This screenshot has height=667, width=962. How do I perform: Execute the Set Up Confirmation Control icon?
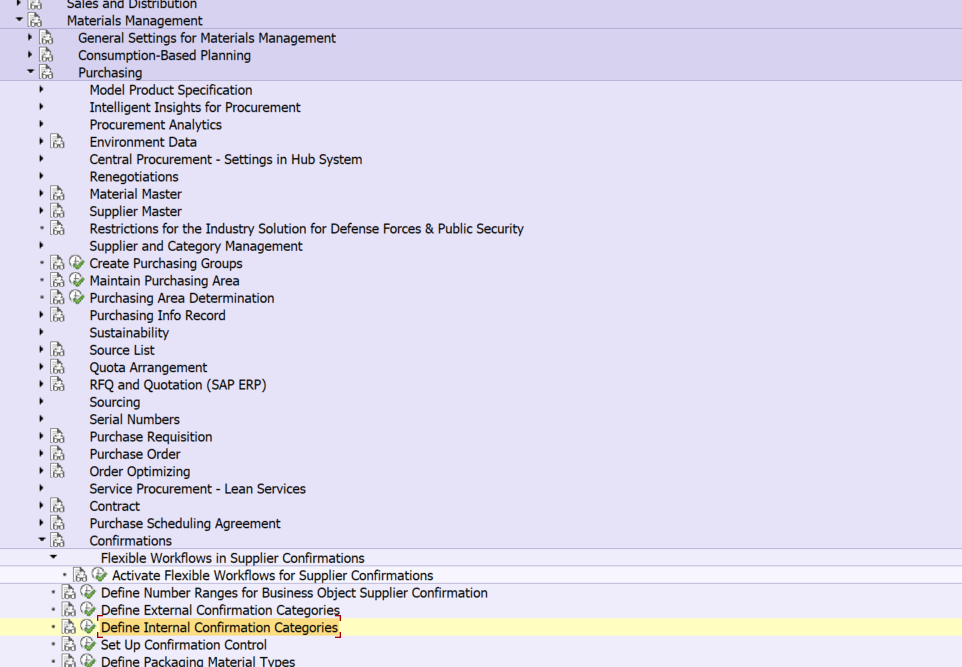(x=88, y=645)
